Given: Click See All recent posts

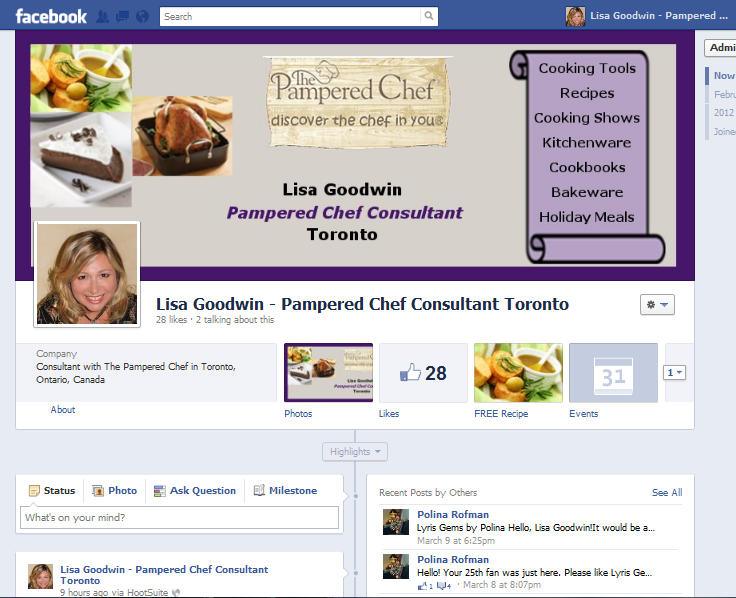Looking at the screenshot, I should (x=667, y=492).
